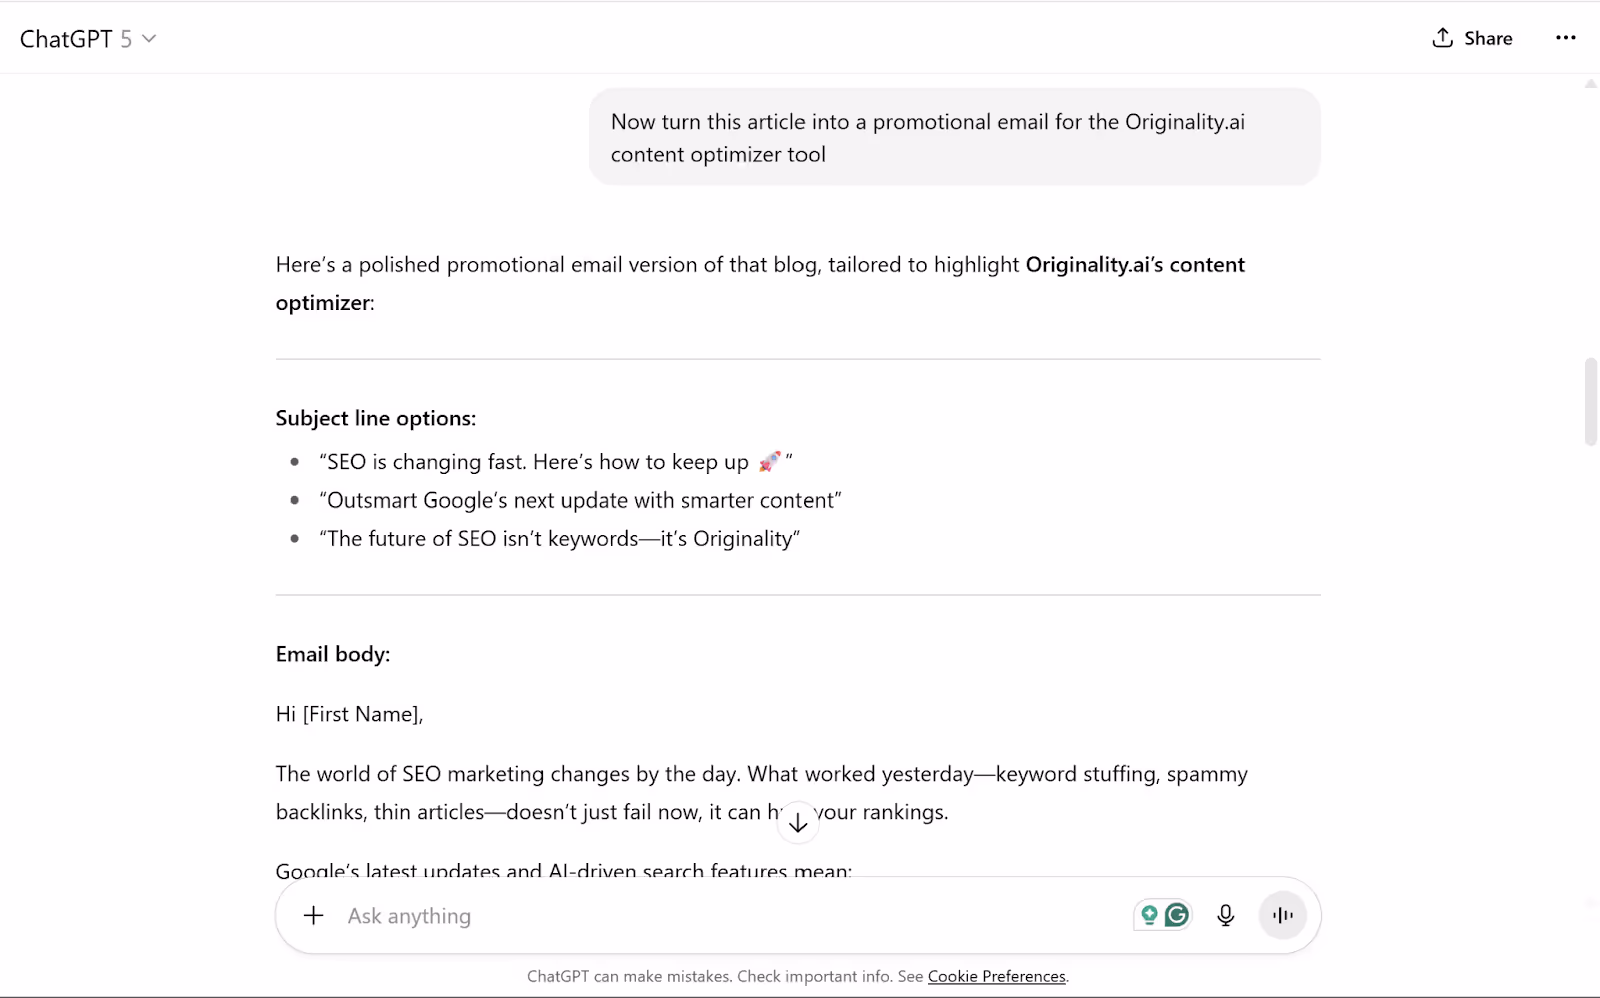Click the green Grammarly G icon
This screenshot has width=1600, height=998.
pos(1177,915)
